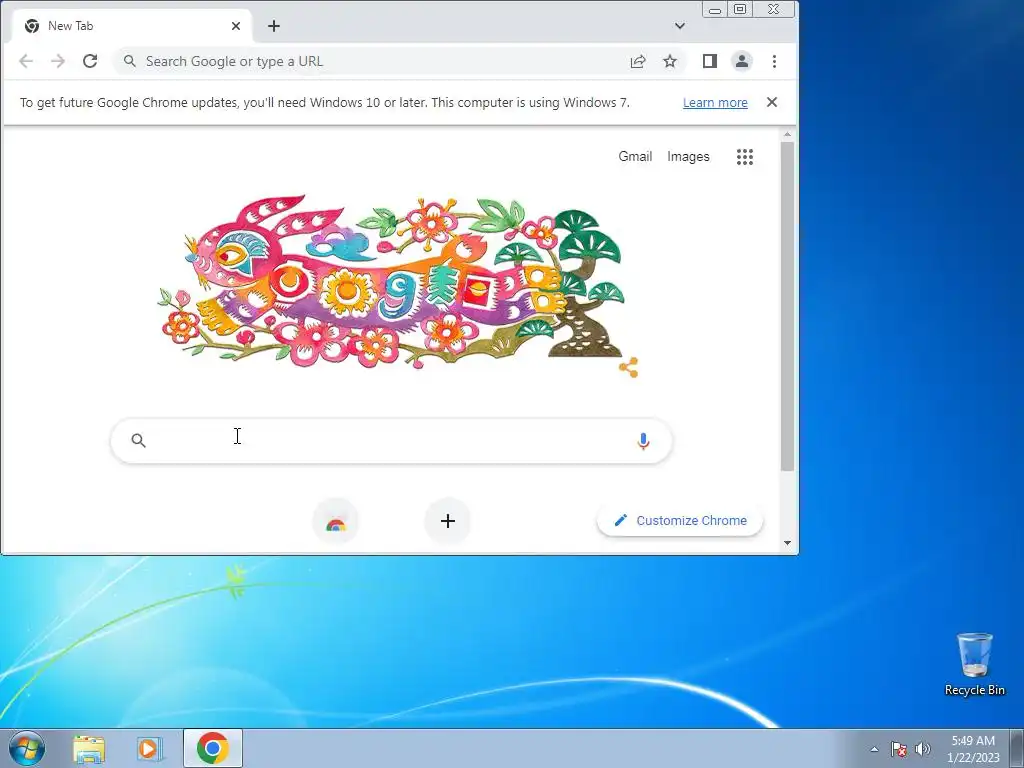Minimize the Chrome window
Screen dimensions: 1024x768
(715, 9)
